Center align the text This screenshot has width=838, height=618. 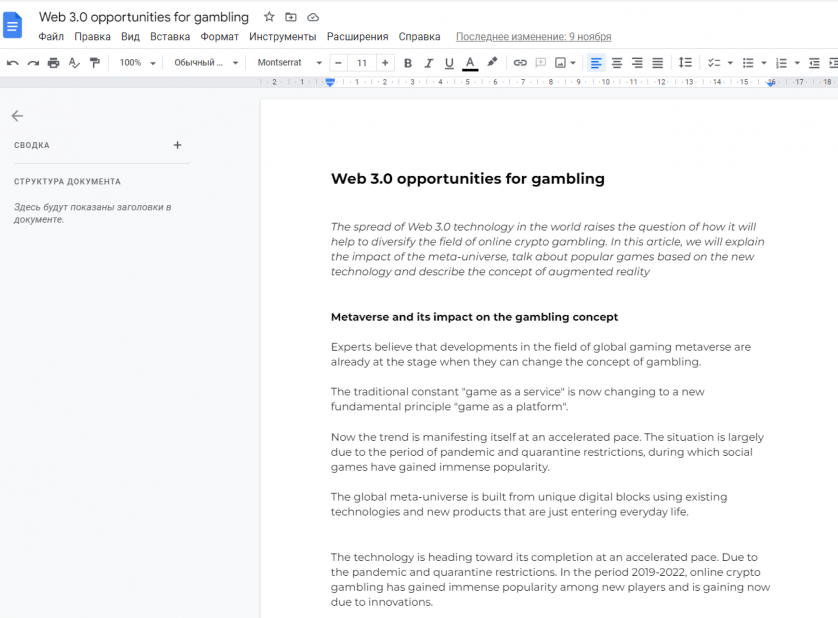click(617, 63)
